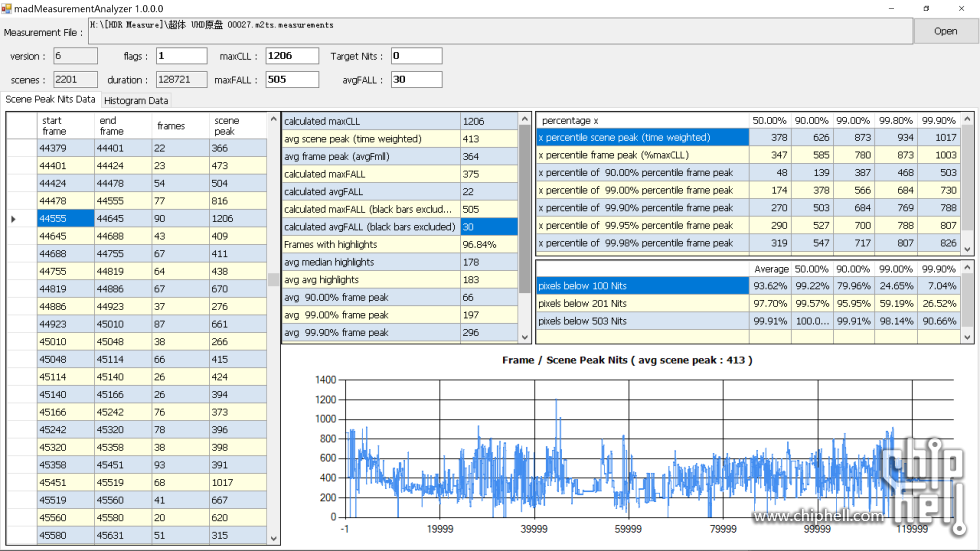Focus the maxCLL text field at top
Viewport: 980px width, 551px height.
pos(291,56)
